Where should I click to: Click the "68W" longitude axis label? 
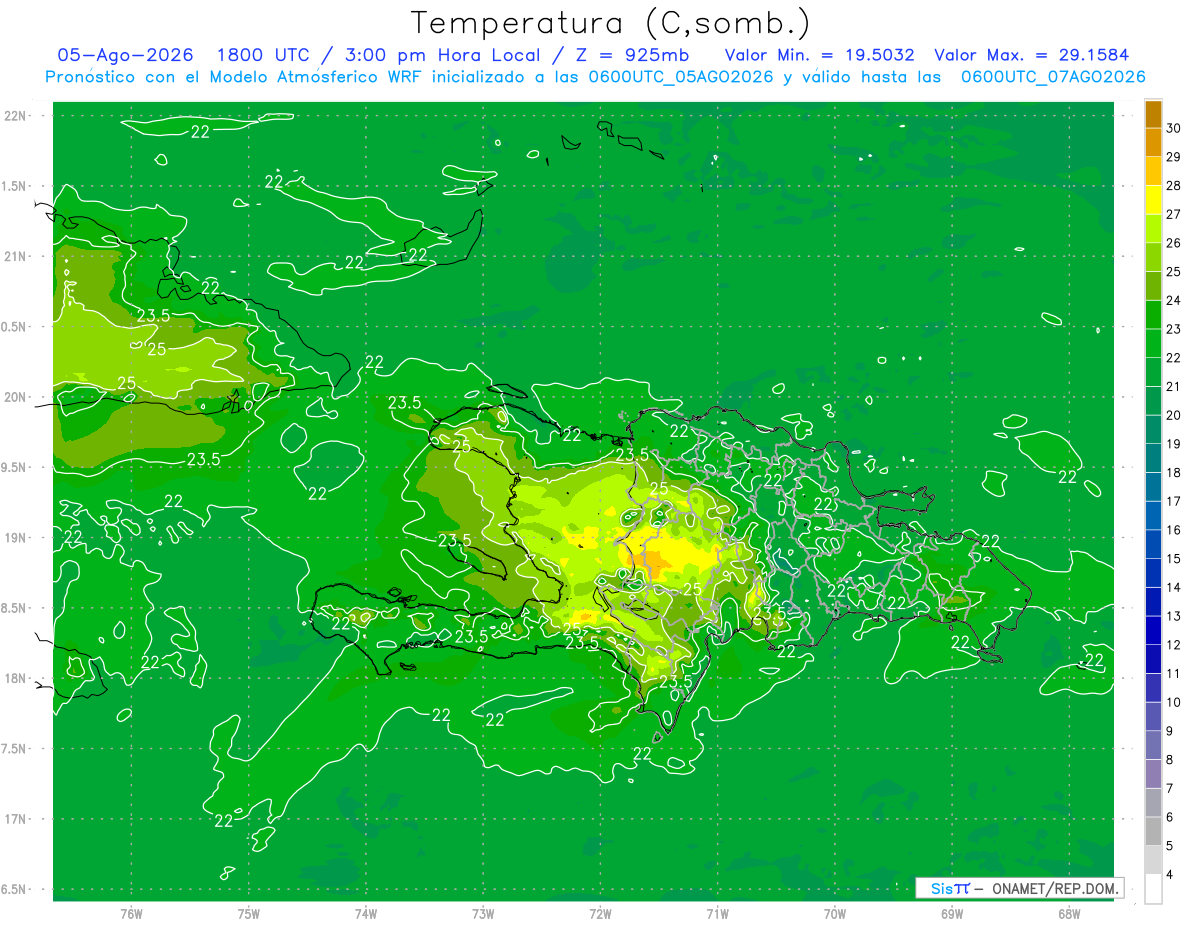pyautogui.click(x=1069, y=914)
